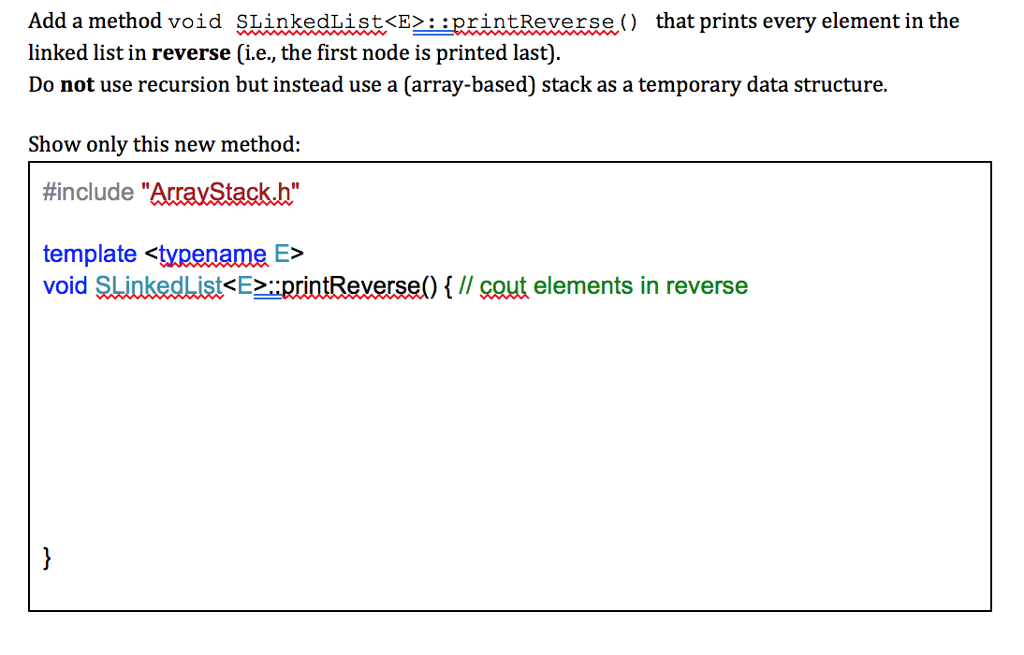Click the #include directive in the code box
The width and height of the screenshot is (1024, 655).
click(86, 191)
